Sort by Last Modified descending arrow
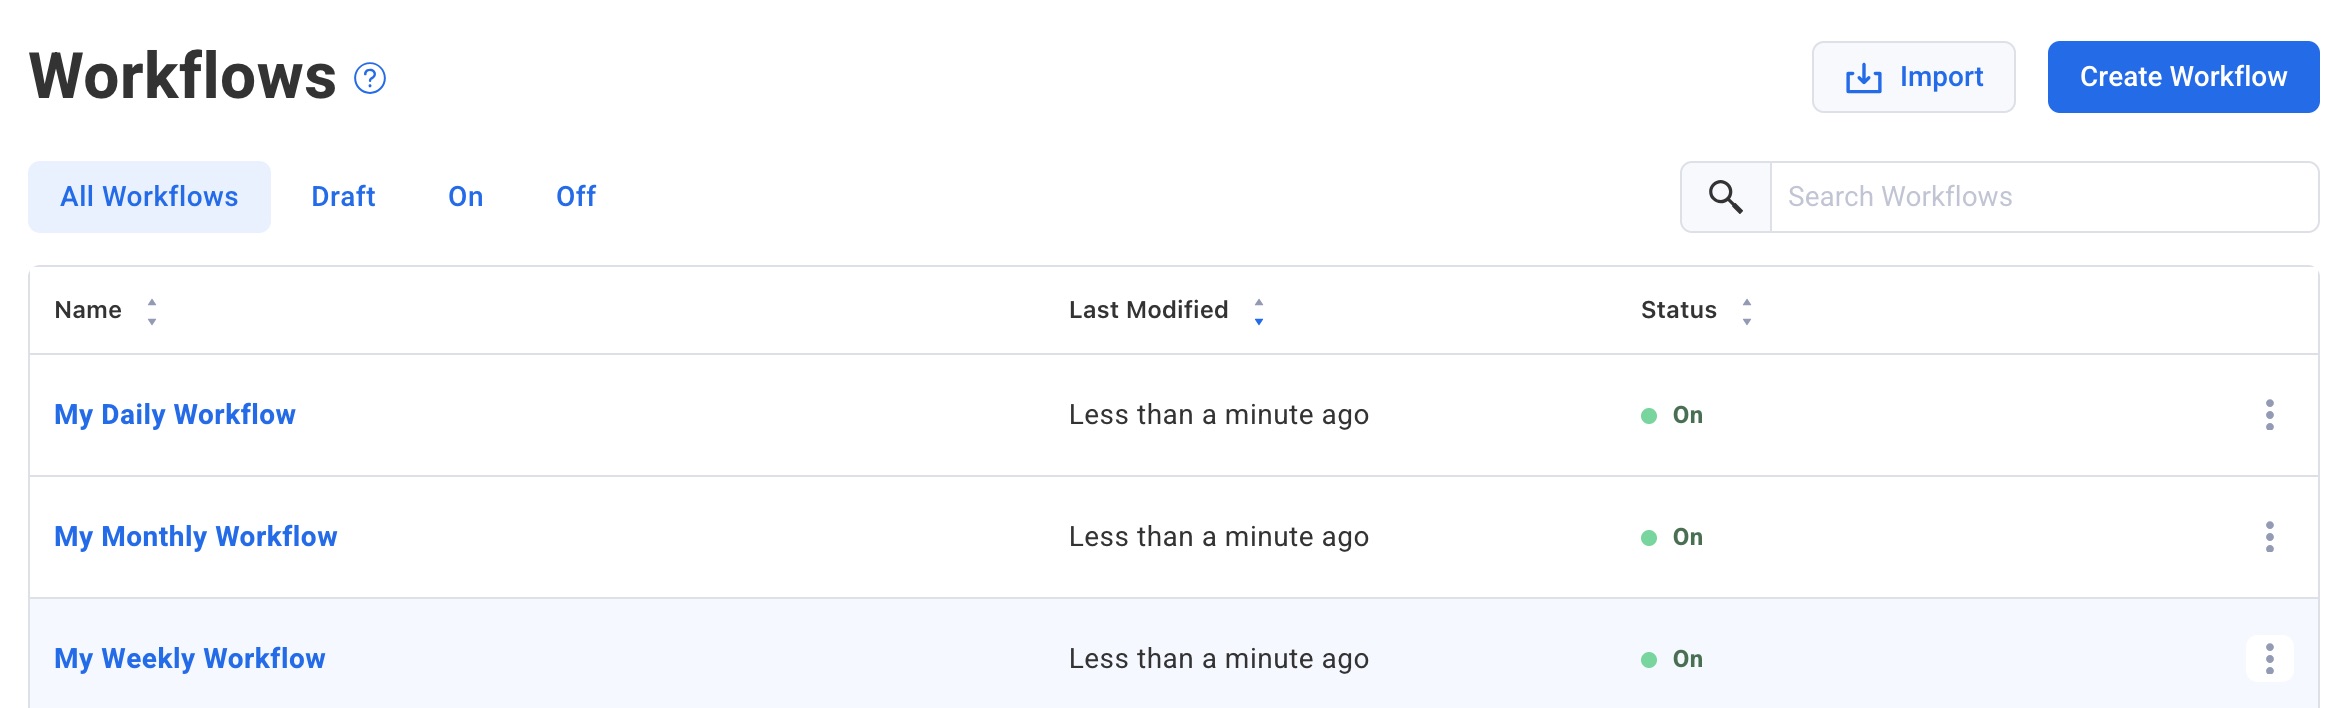Screen dimensions: 2330x708 tap(1259, 319)
